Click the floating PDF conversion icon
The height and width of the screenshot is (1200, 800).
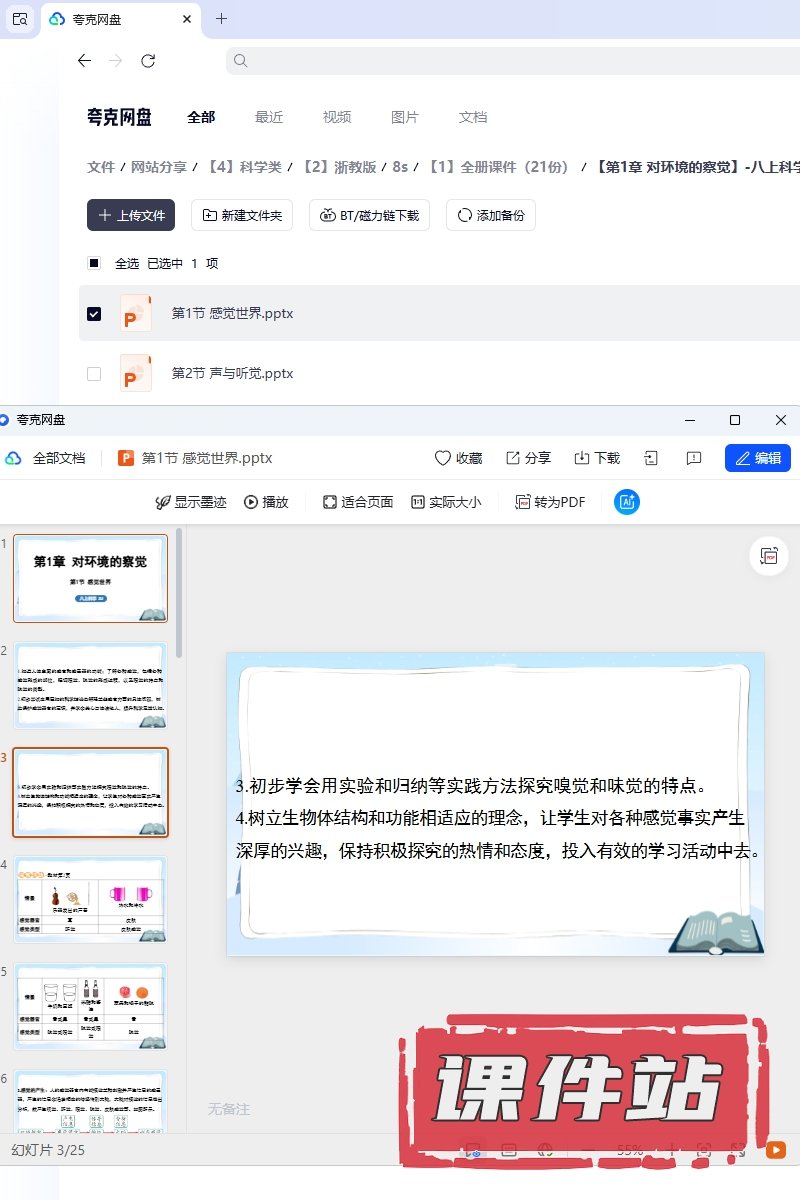(769, 556)
